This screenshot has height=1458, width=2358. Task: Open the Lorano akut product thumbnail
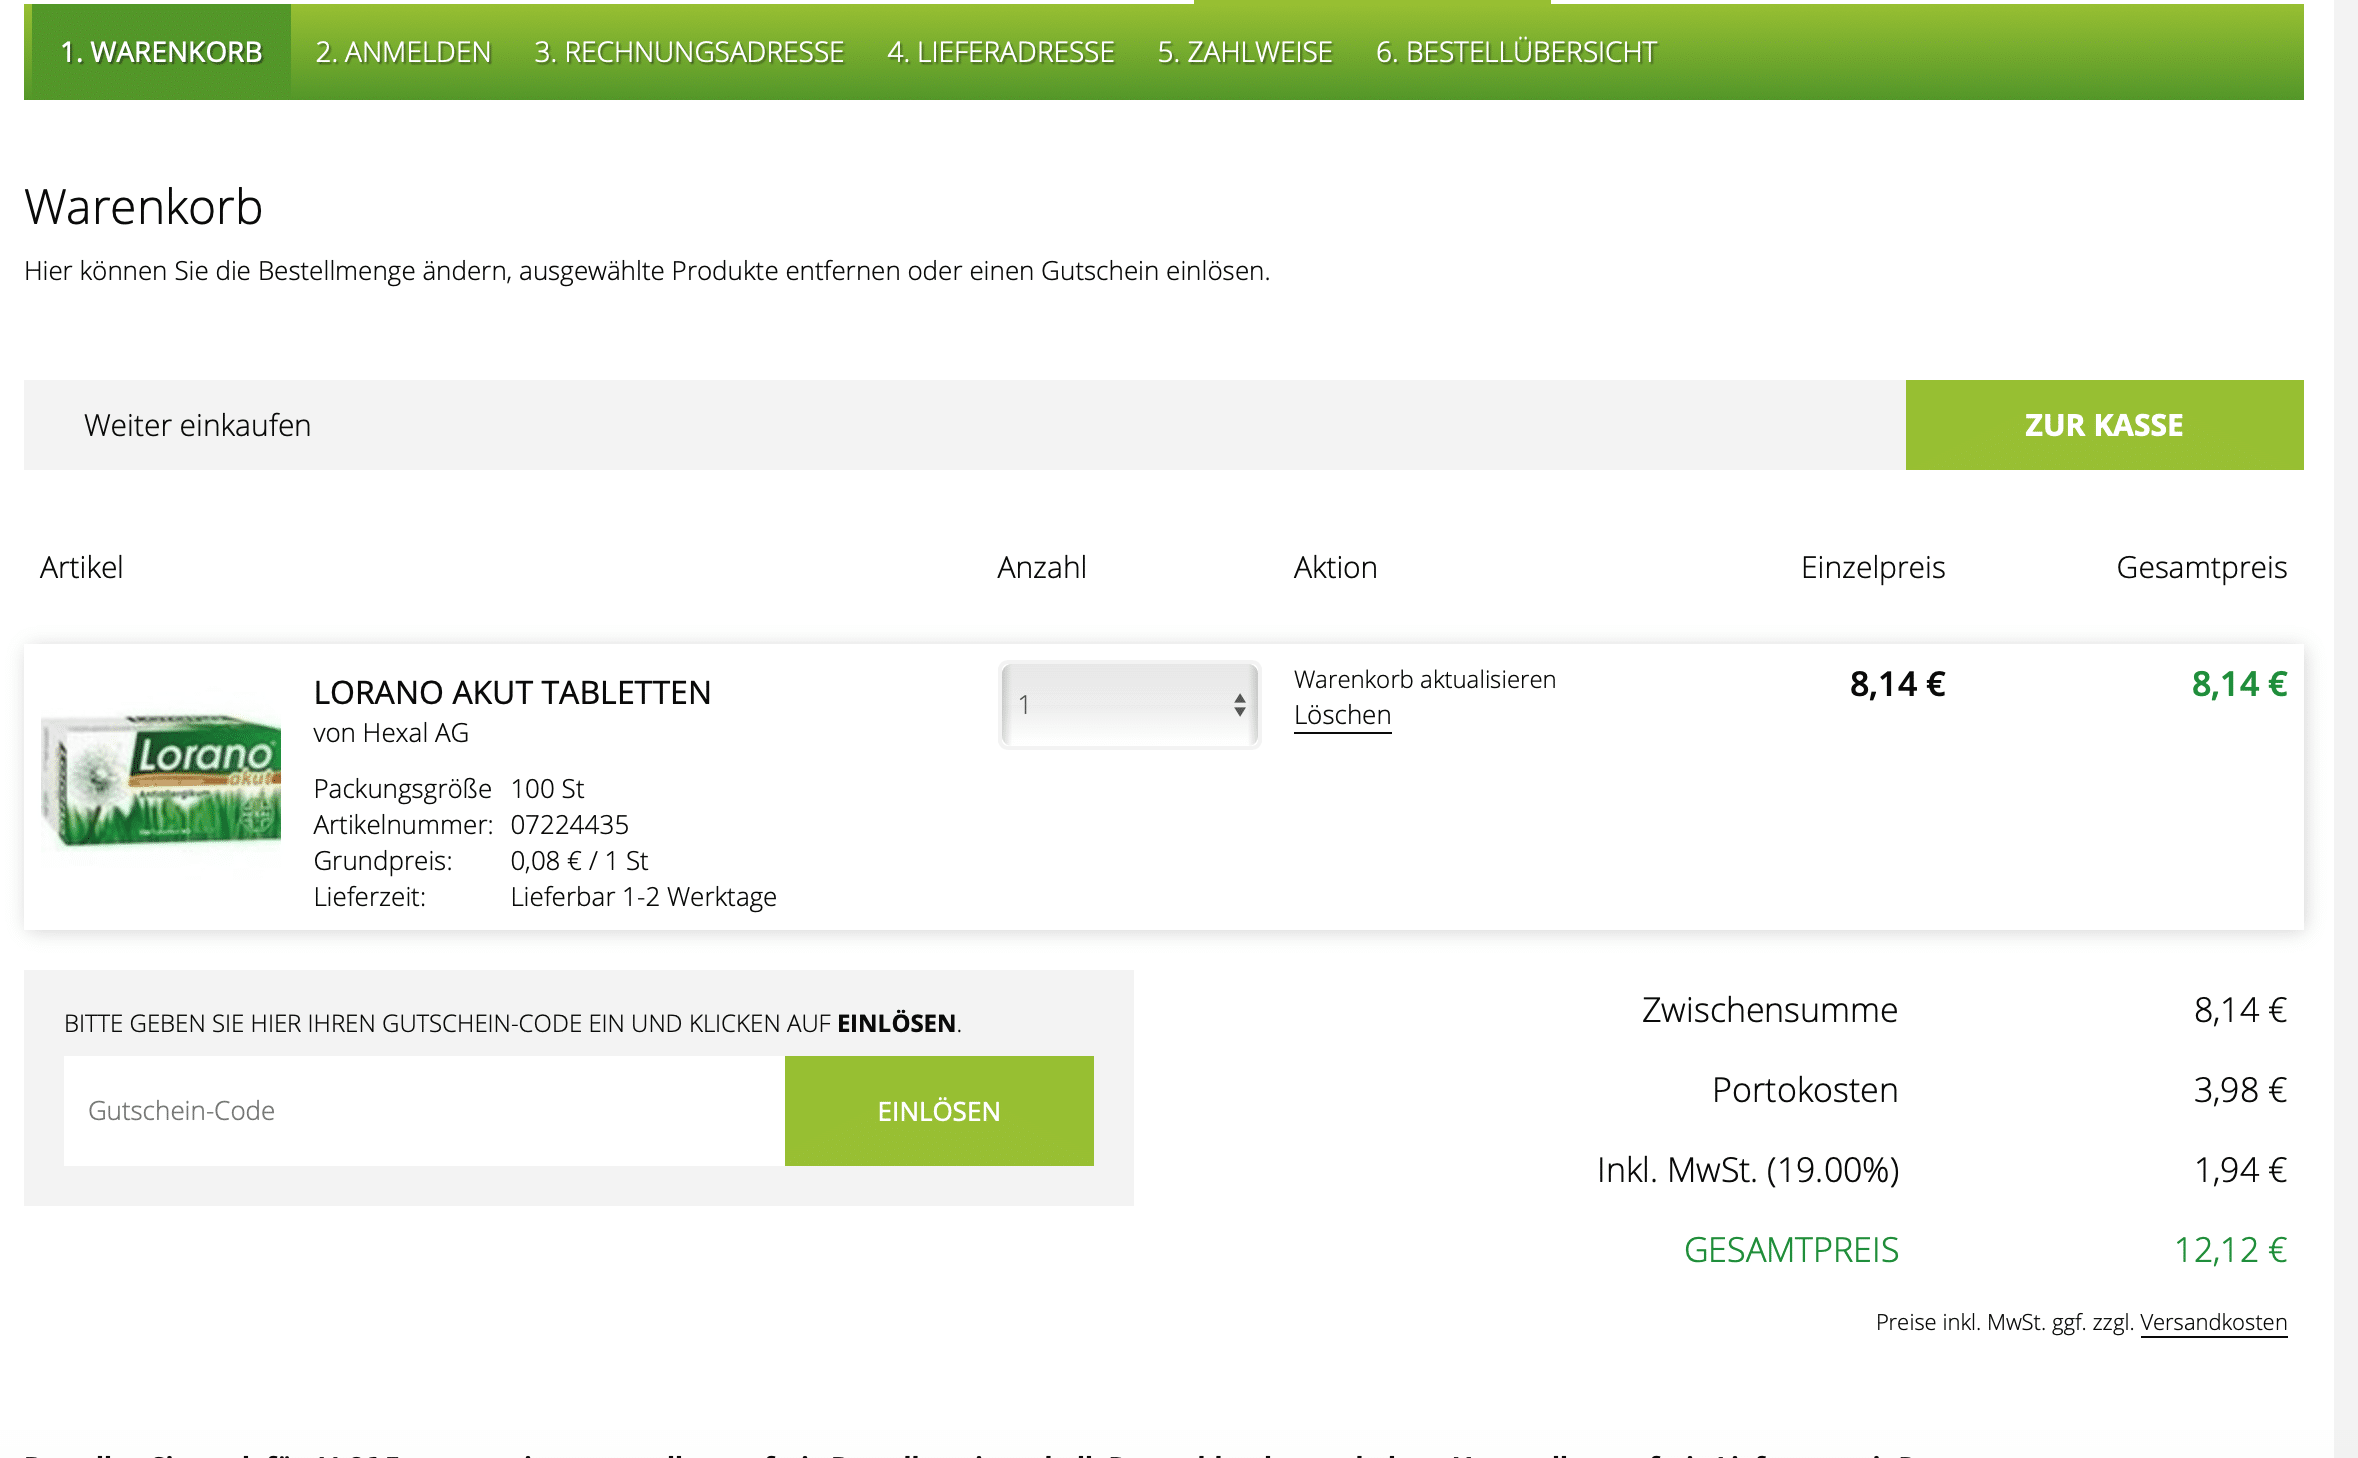point(161,780)
